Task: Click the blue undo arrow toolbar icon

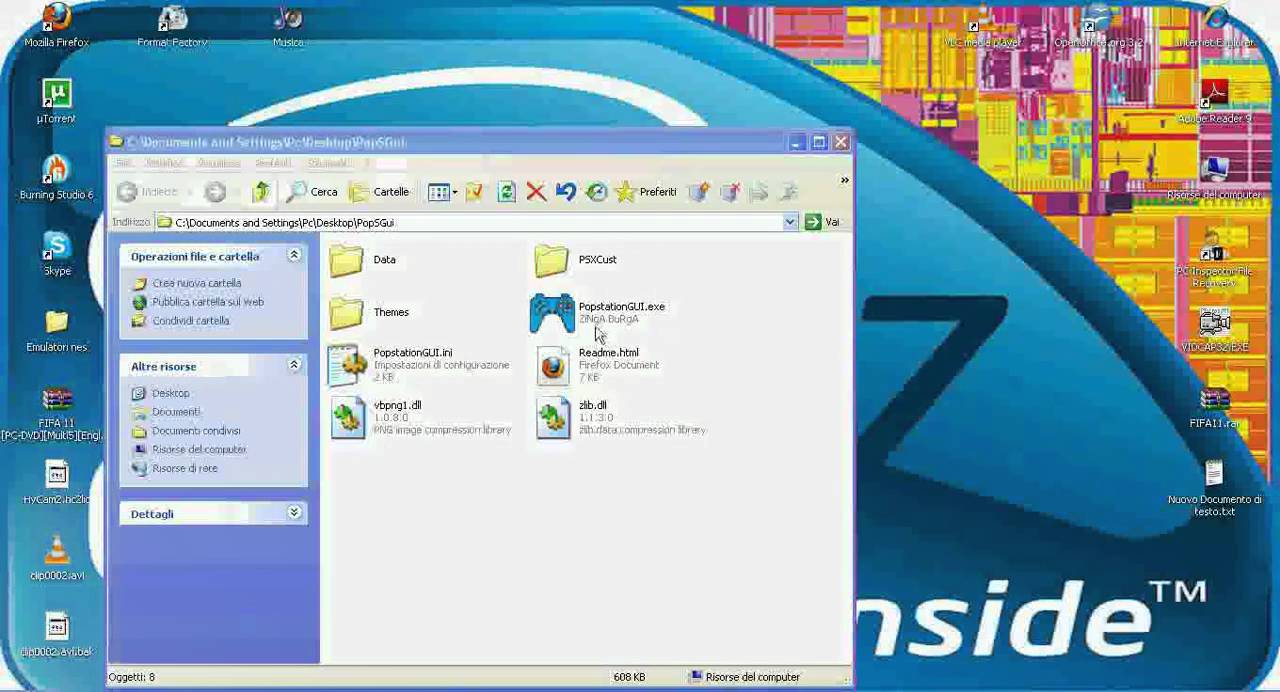Action: (x=566, y=192)
